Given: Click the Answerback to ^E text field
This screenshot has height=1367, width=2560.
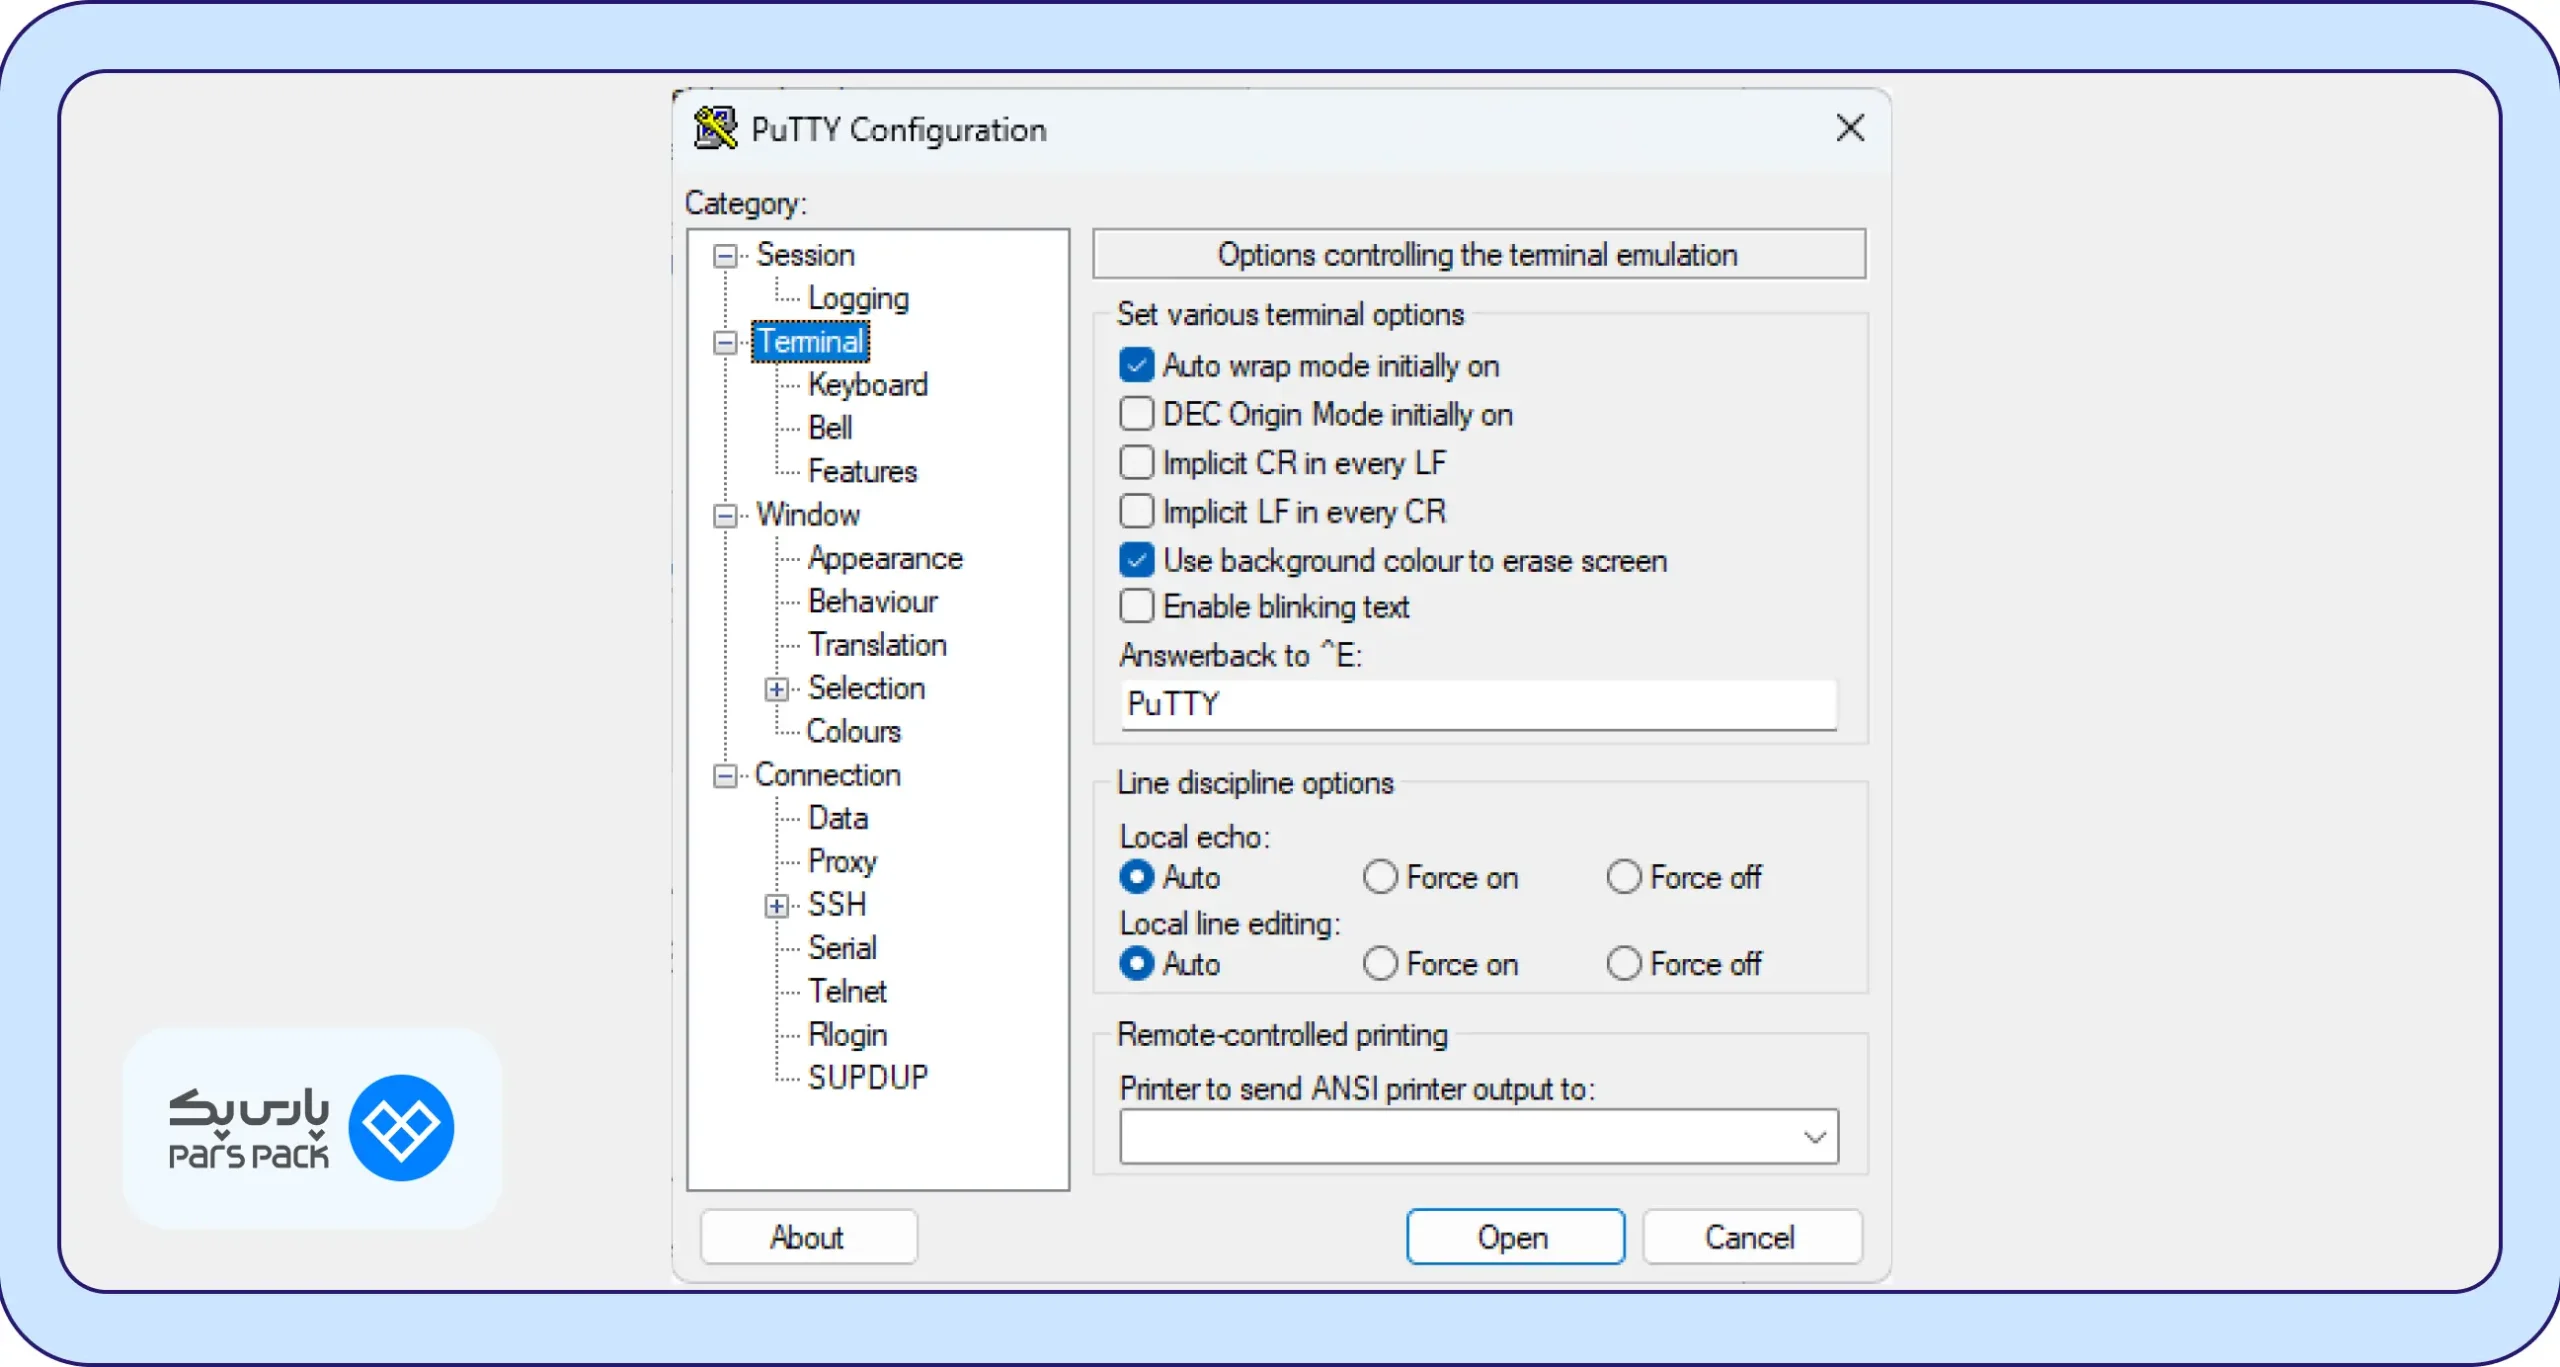Looking at the screenshot, I should [x=1478, y=705].
